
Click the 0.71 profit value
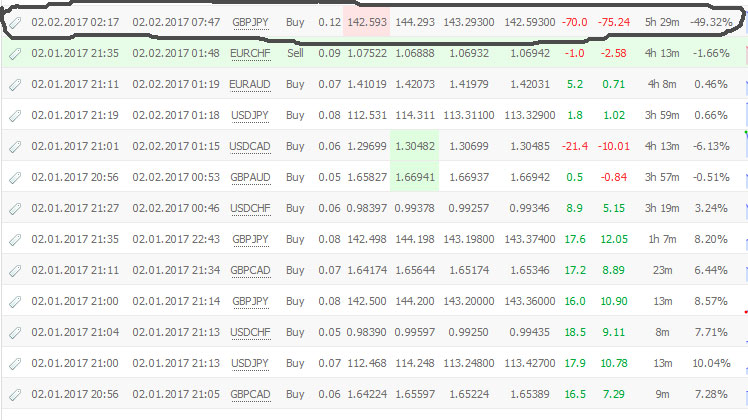[x=613, y=84]
